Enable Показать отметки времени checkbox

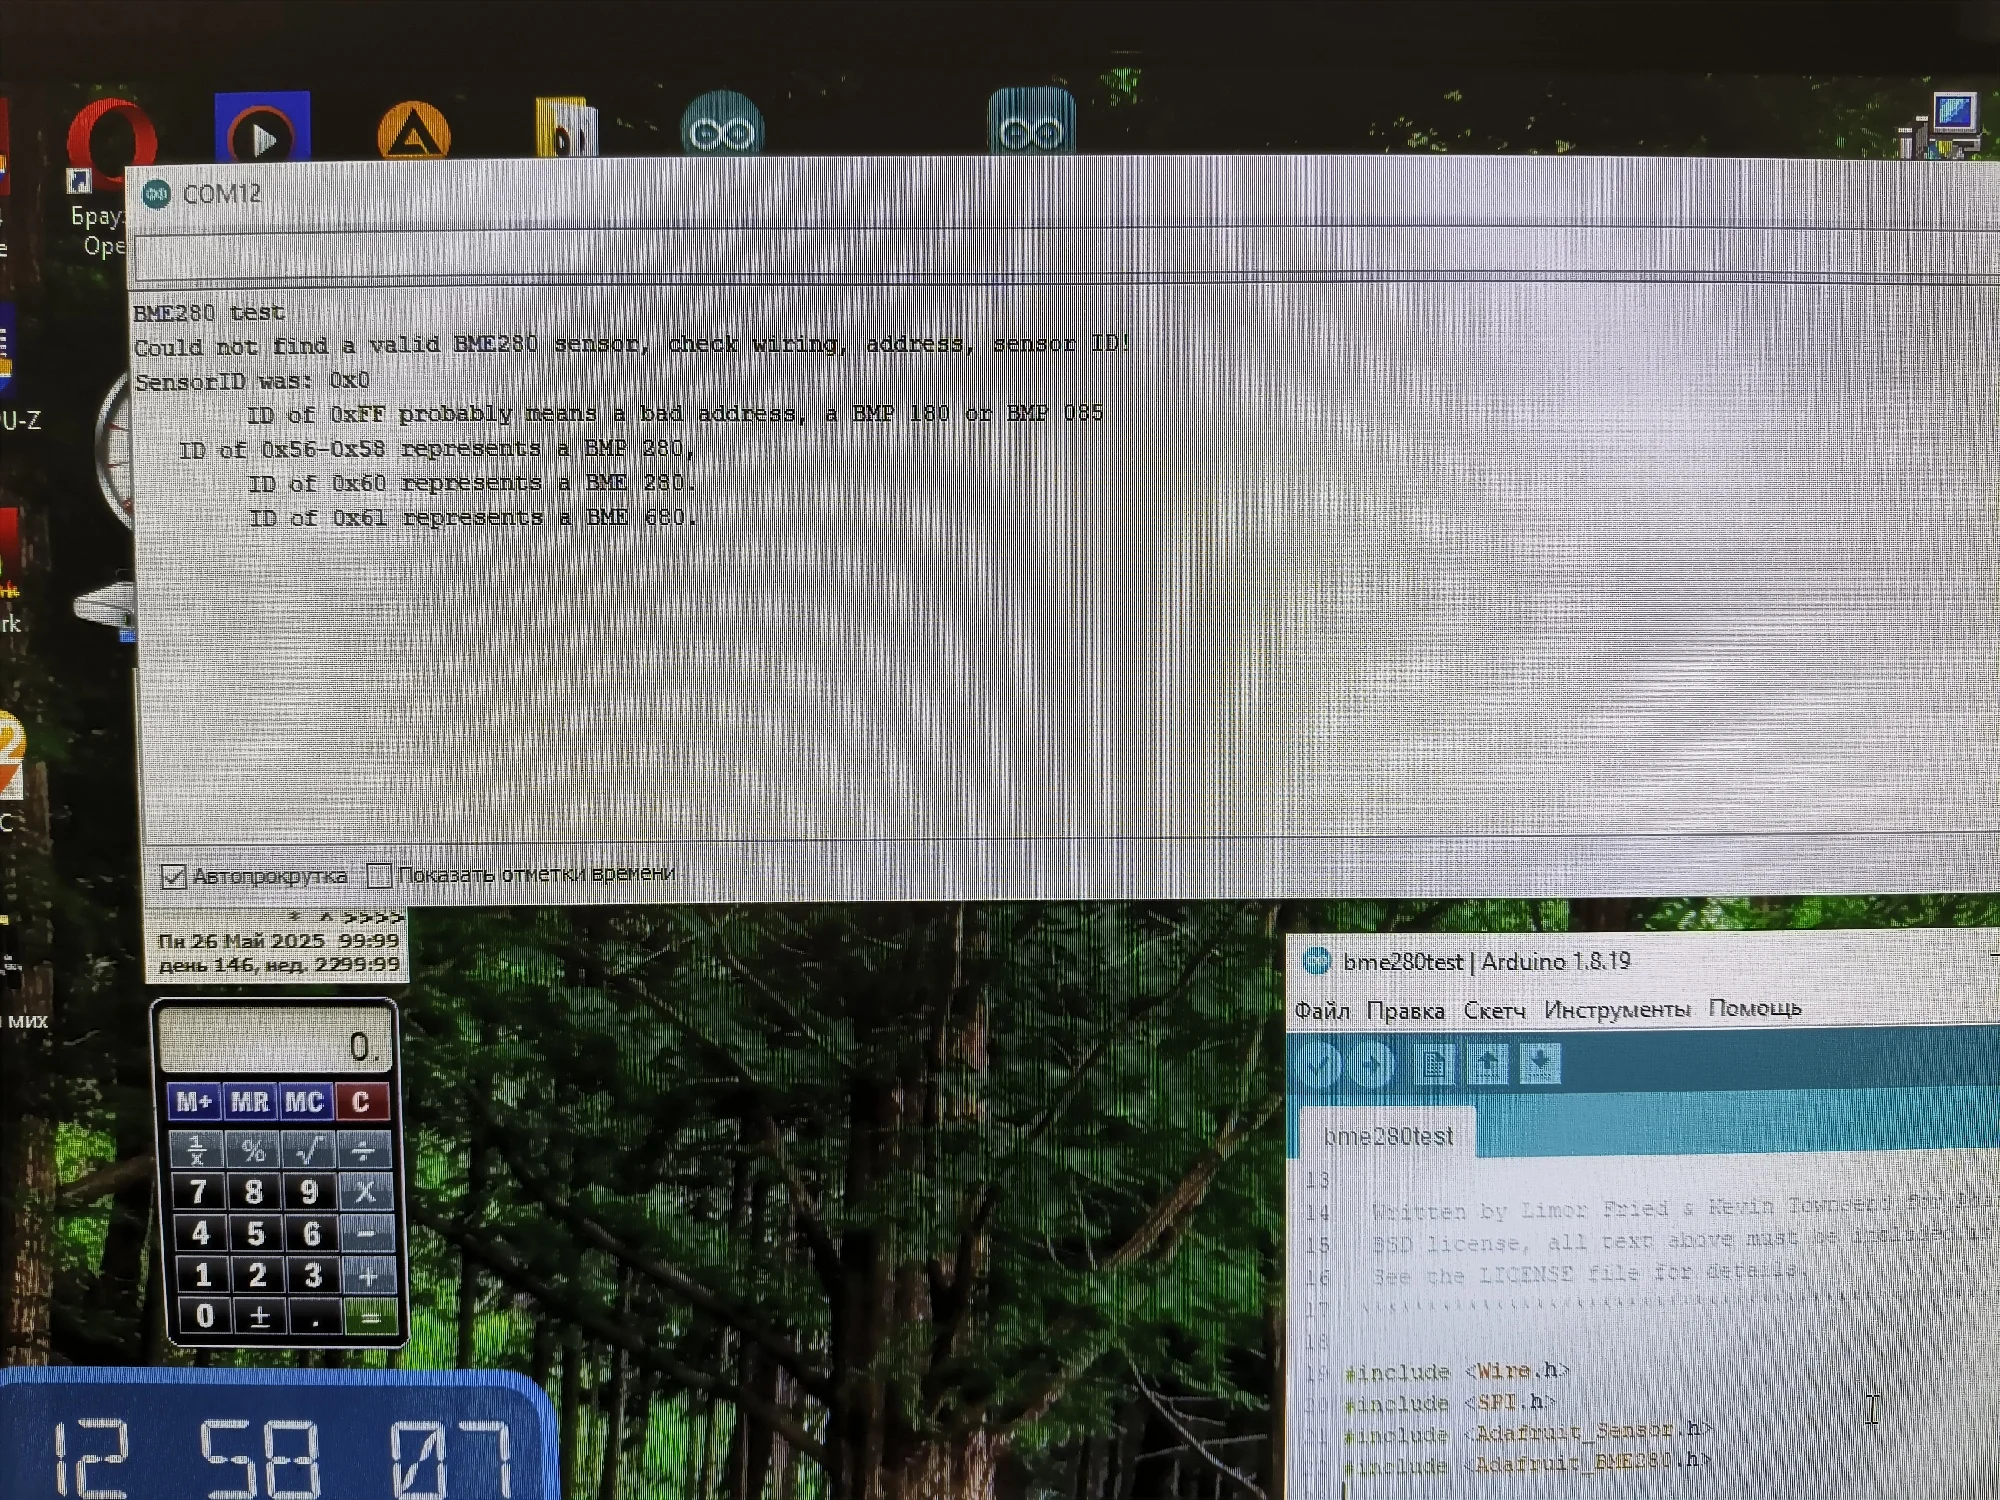[x=379, y=876]
